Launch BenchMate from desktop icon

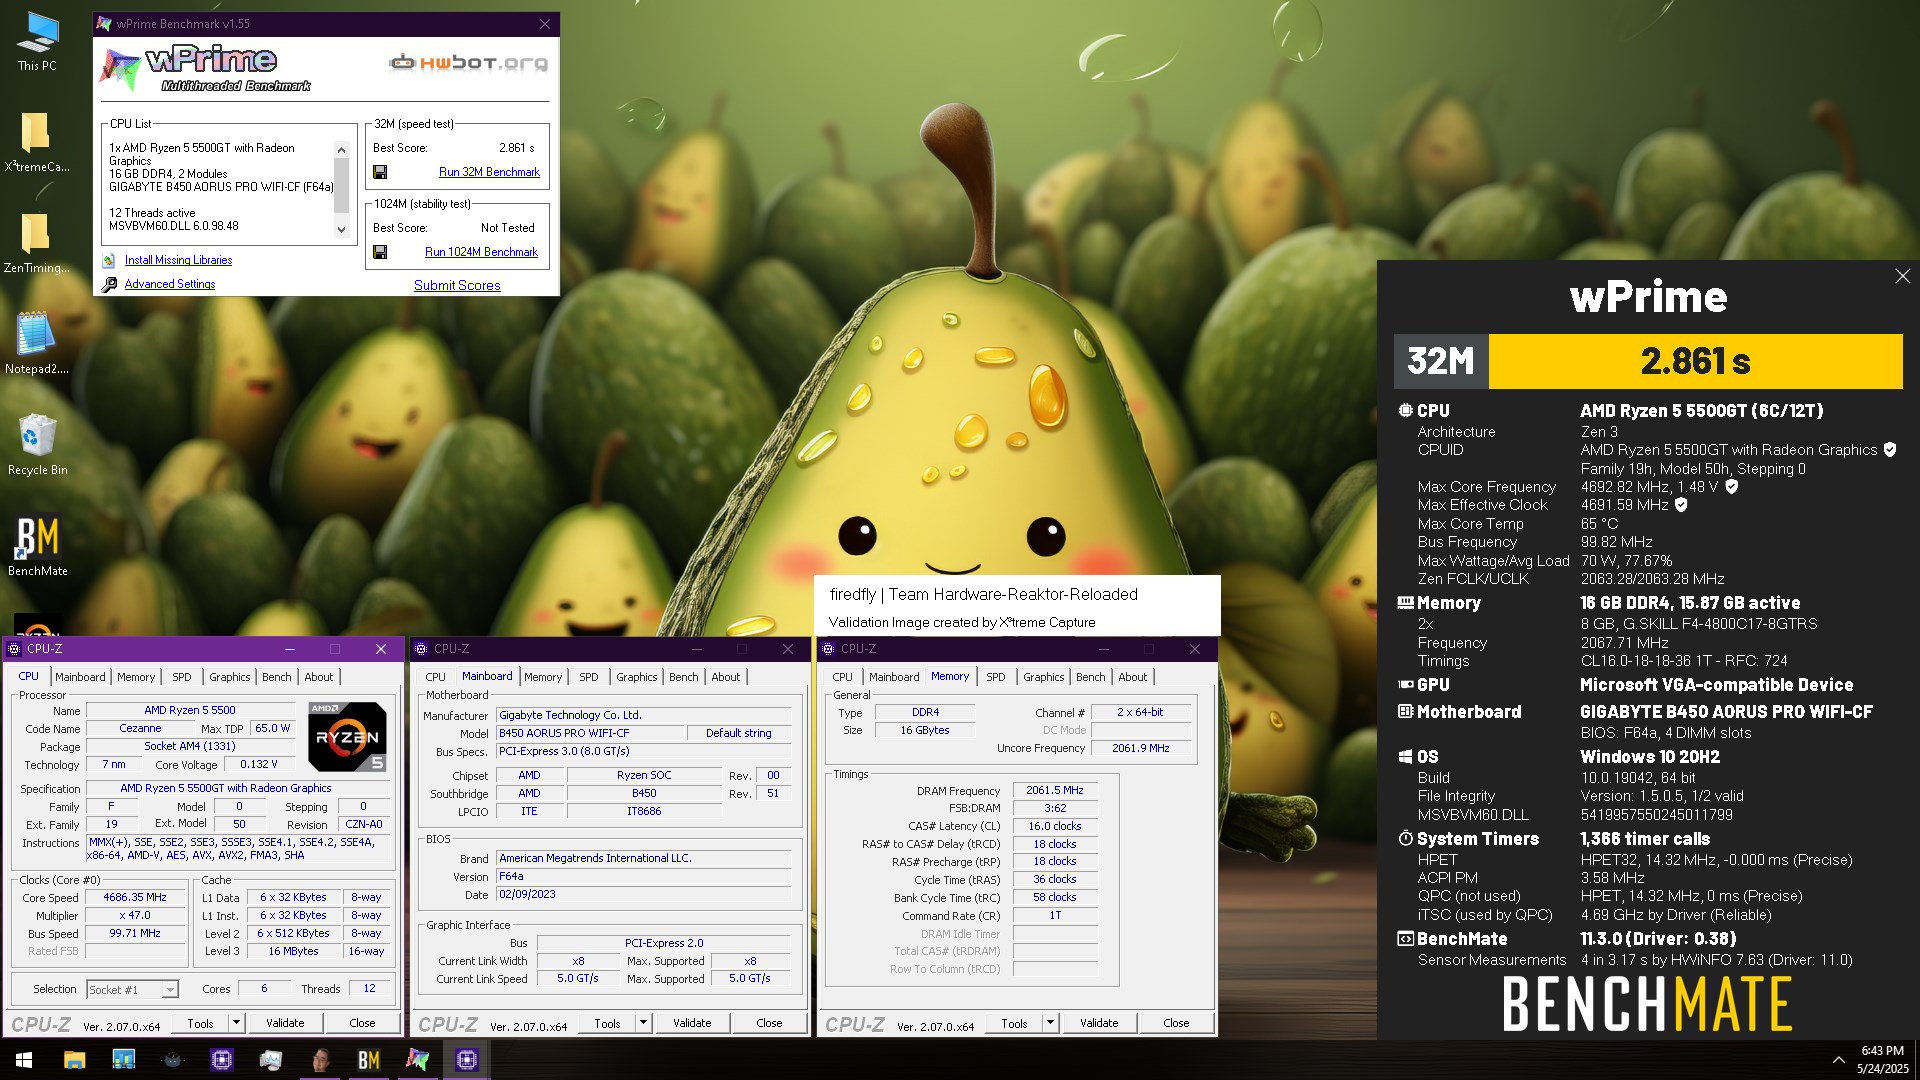(x=37, y=546)
